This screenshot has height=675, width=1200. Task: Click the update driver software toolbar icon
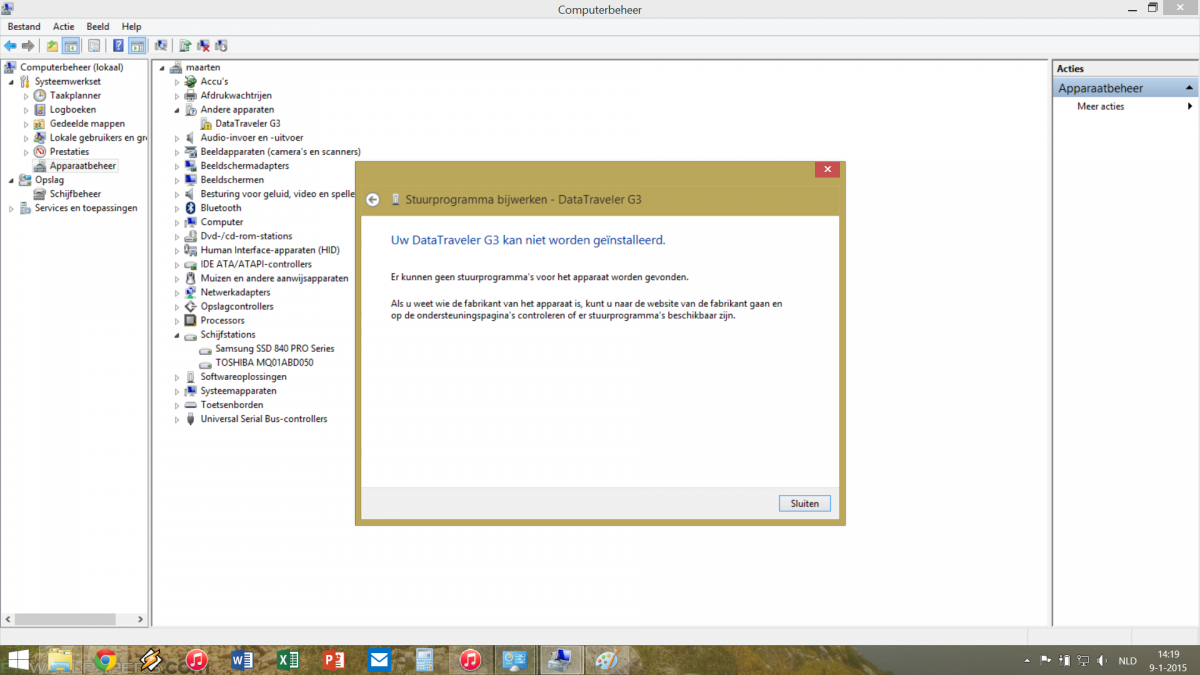click(185, 45)
